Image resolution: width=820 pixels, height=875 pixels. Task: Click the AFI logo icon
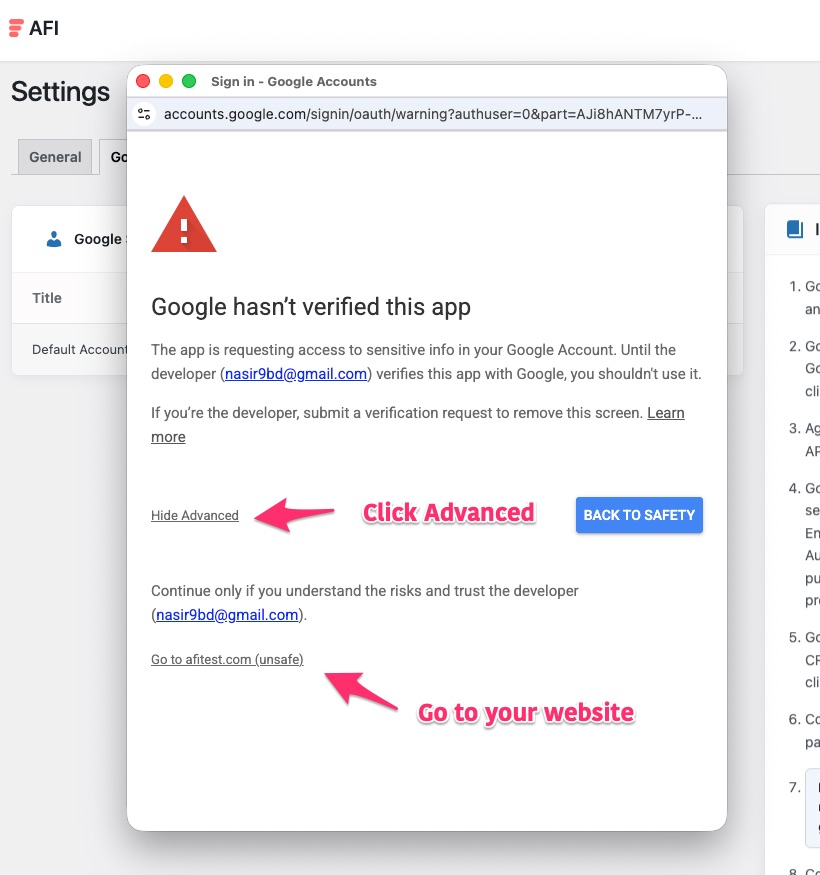(16, 28)
